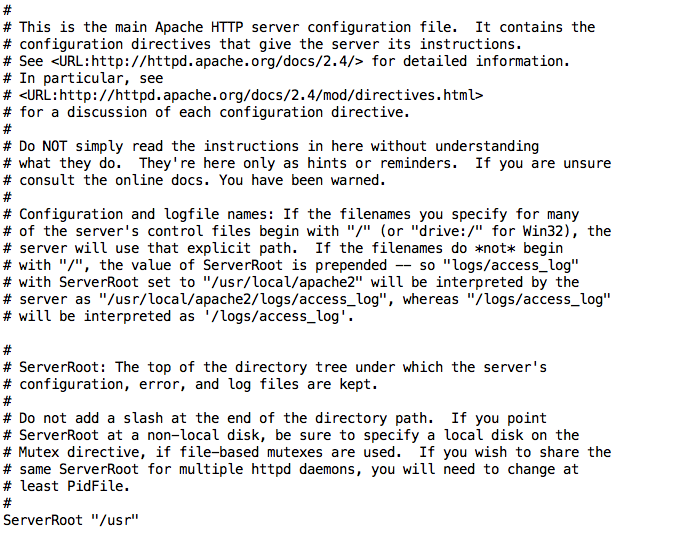Screen dimensions: 673x546
Task: Click the word "Apache" in first comment
Action: coord(179,27)
